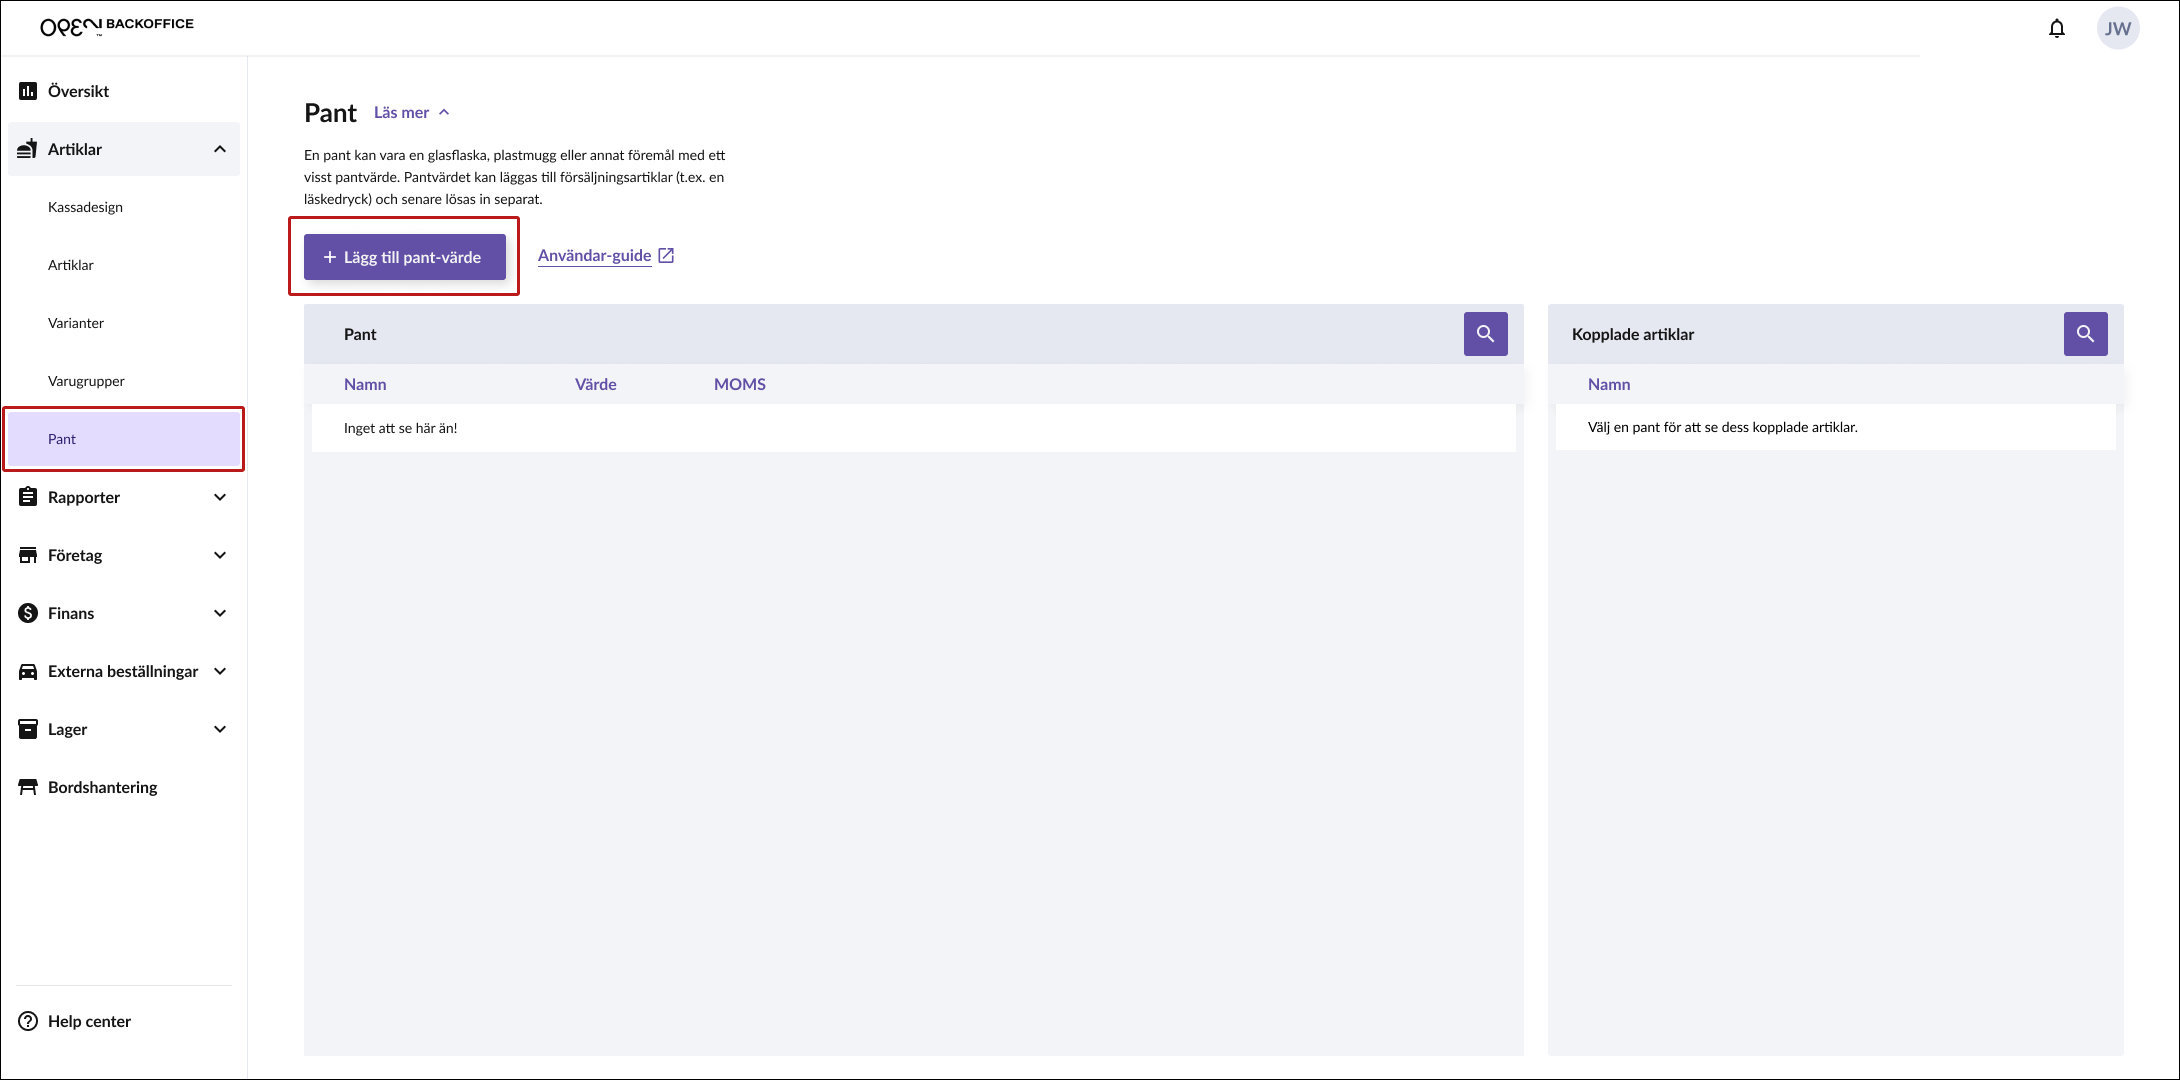
Task: Select Pant in sidebar
Action: (124, 439)
